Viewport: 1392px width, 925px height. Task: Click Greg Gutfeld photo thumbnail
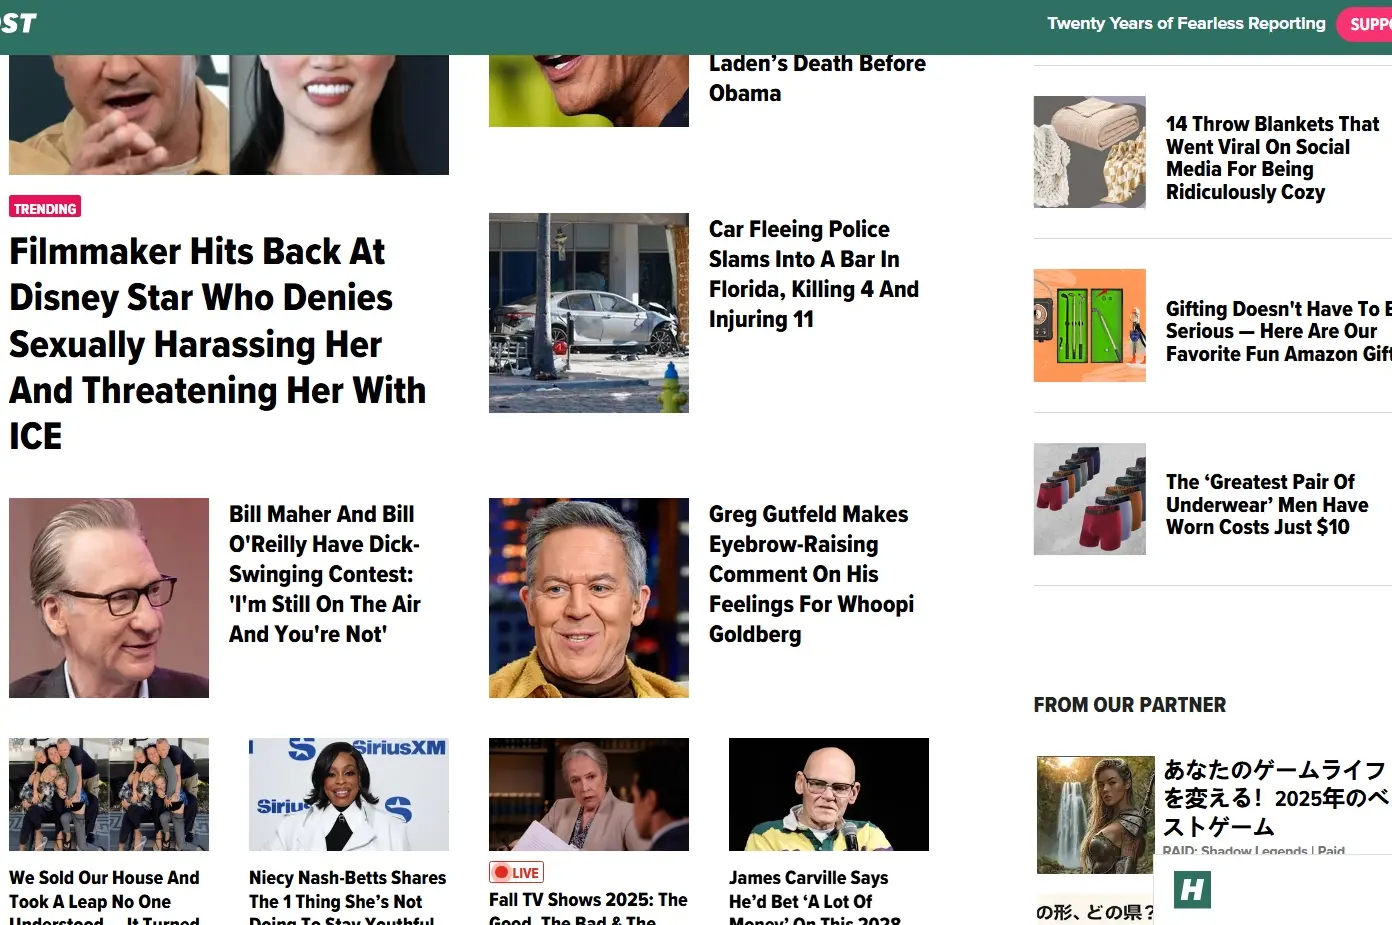(x=589, y=598)
